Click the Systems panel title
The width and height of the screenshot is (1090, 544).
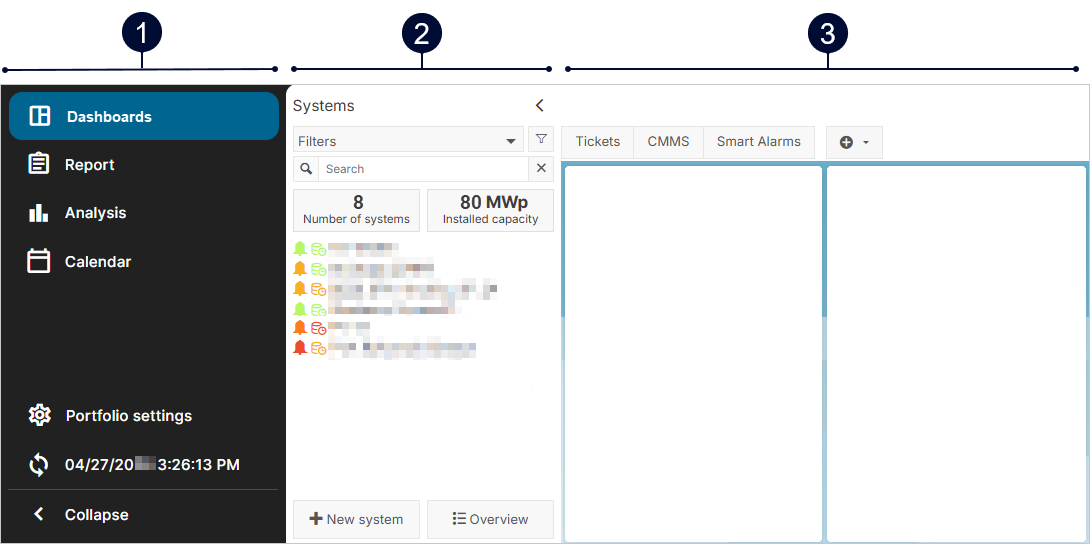coord(323,106)
